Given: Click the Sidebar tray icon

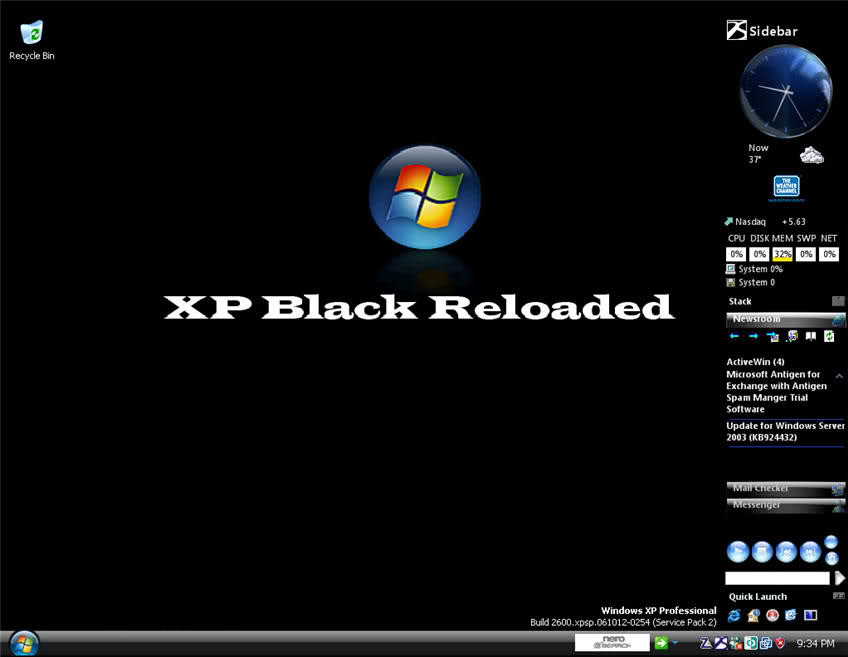Looking at the screenshot, I should pos(720,643).
